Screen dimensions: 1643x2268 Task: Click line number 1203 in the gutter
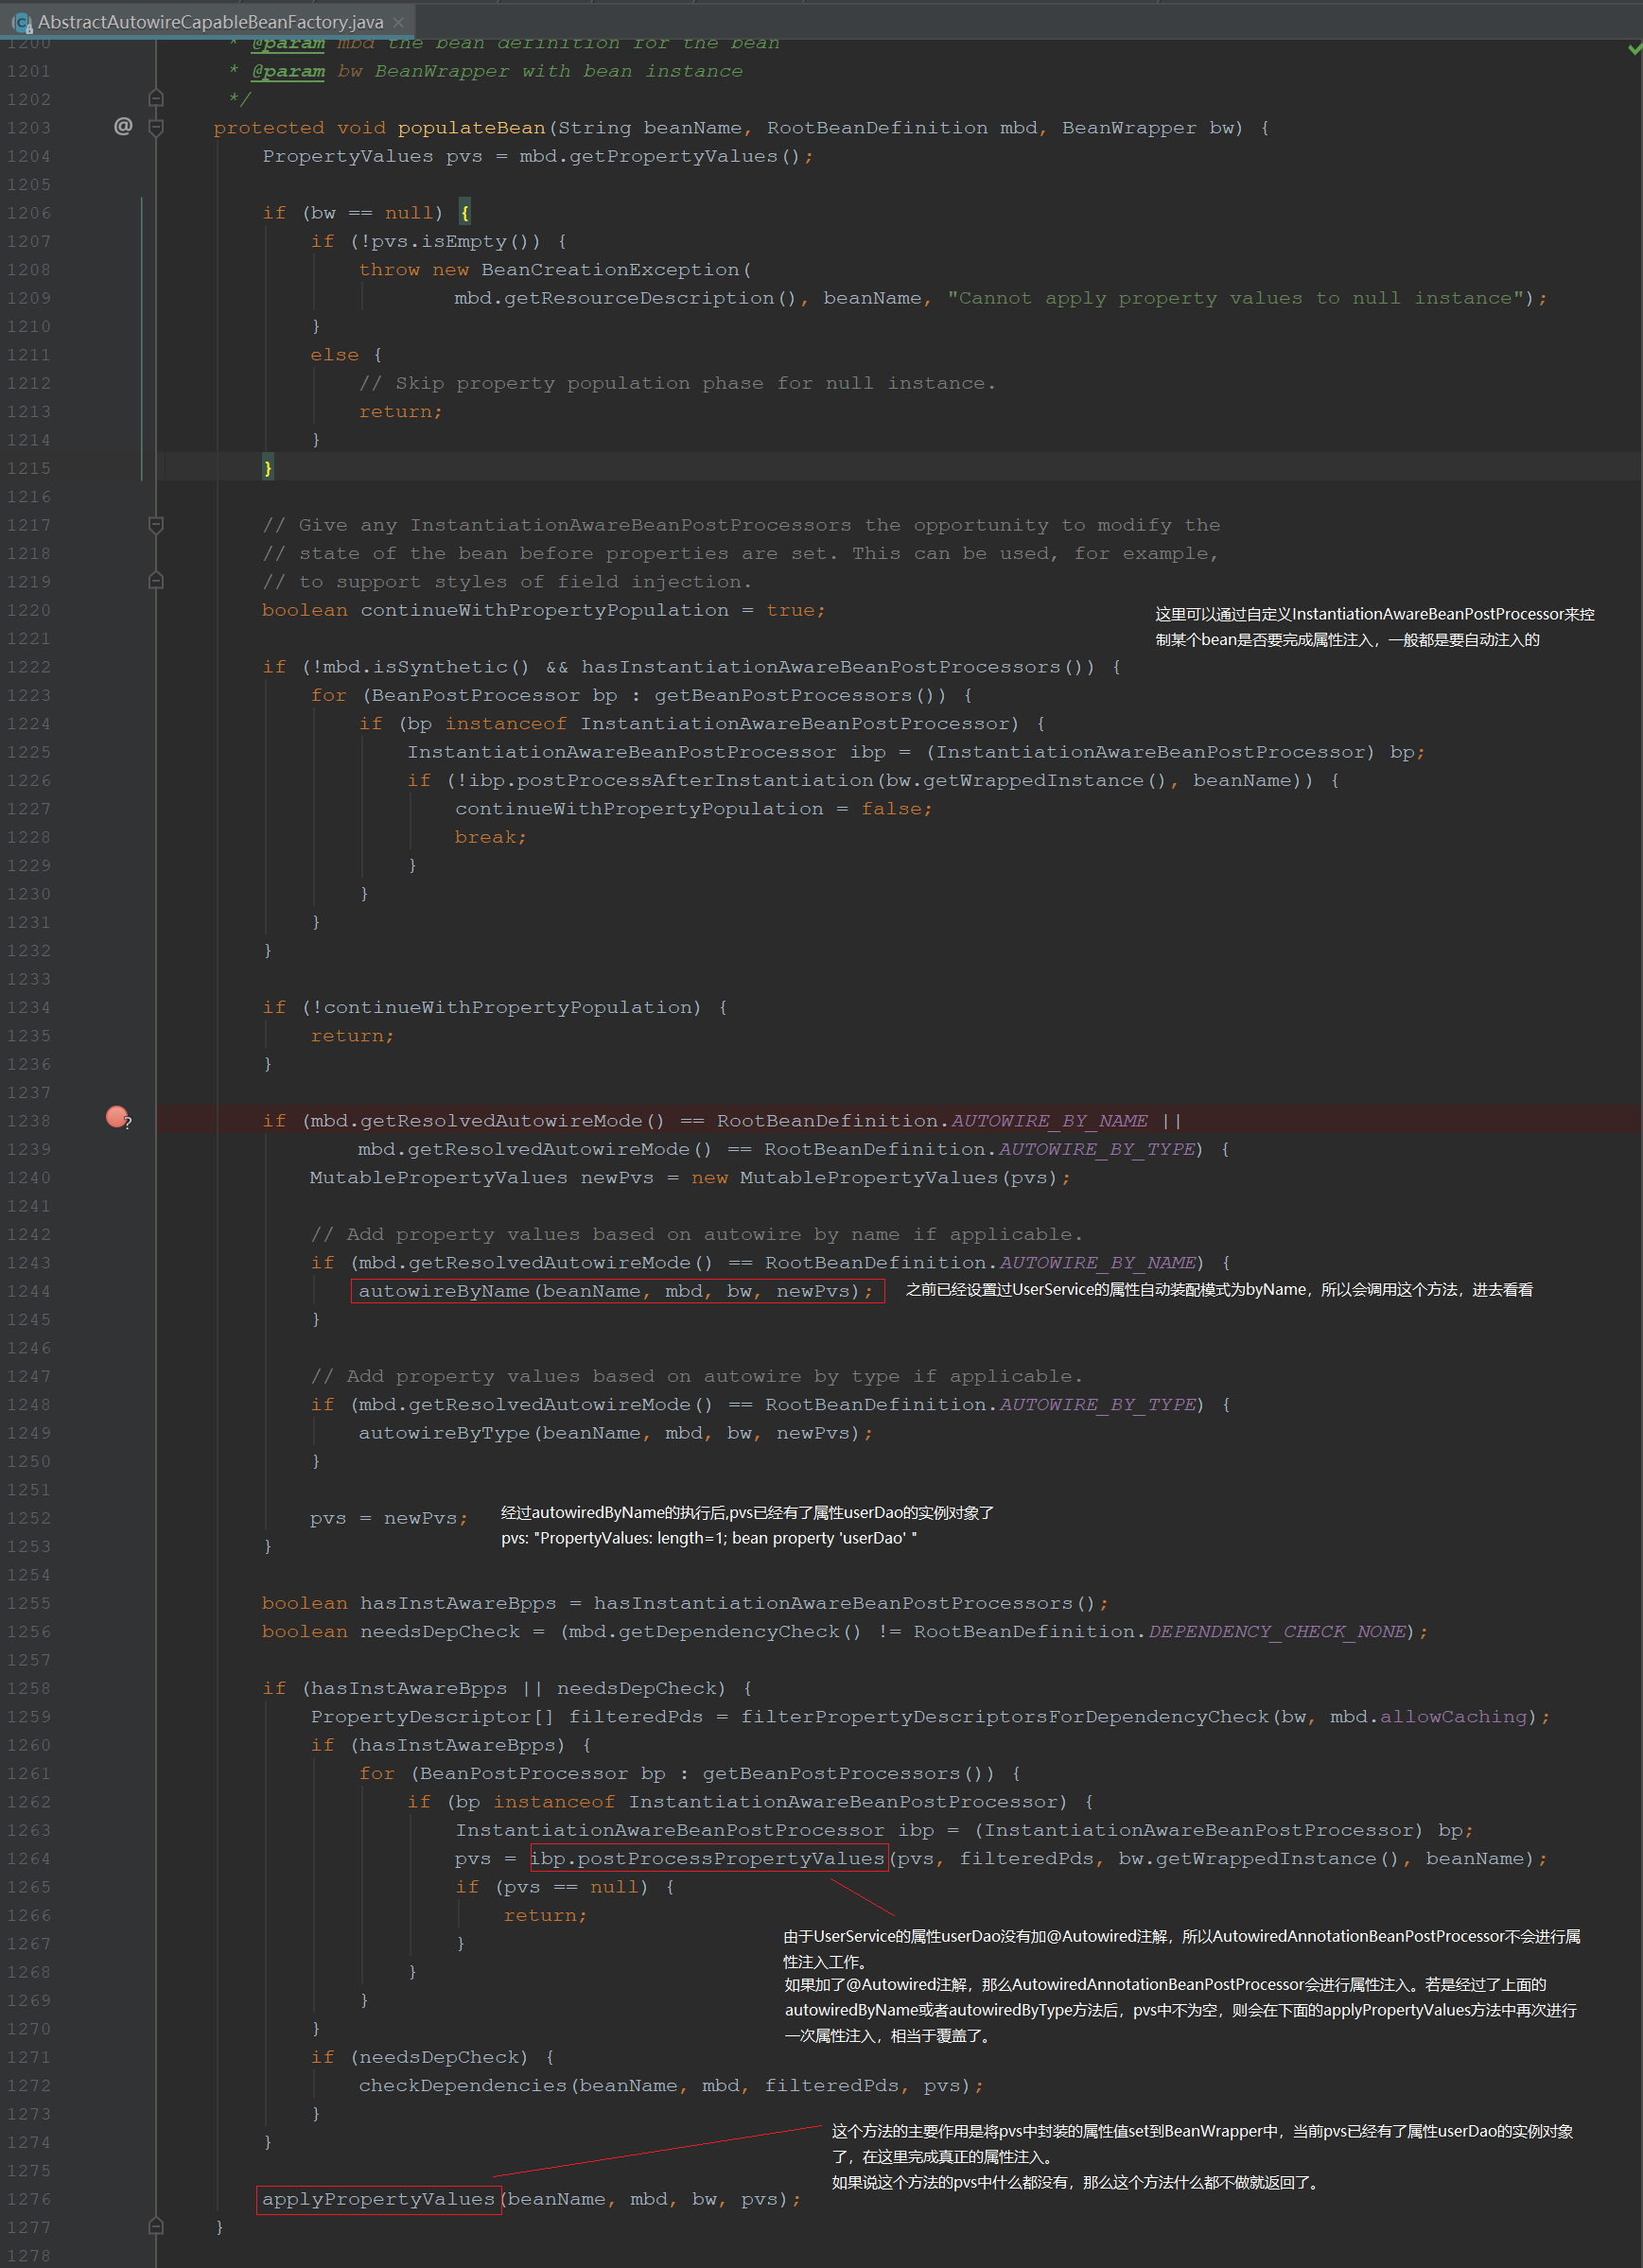click(x=28, y=128)
